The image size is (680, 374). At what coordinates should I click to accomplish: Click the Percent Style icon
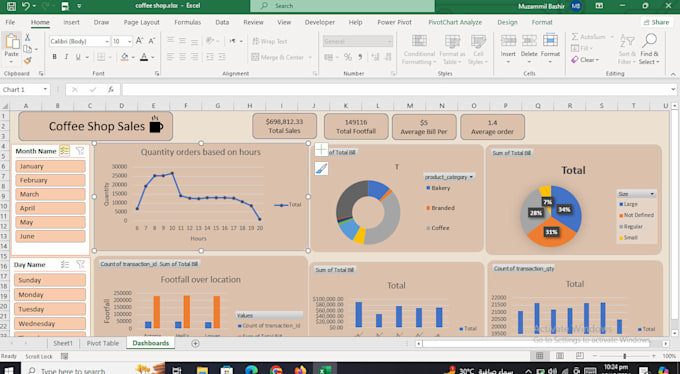point(348,57)
